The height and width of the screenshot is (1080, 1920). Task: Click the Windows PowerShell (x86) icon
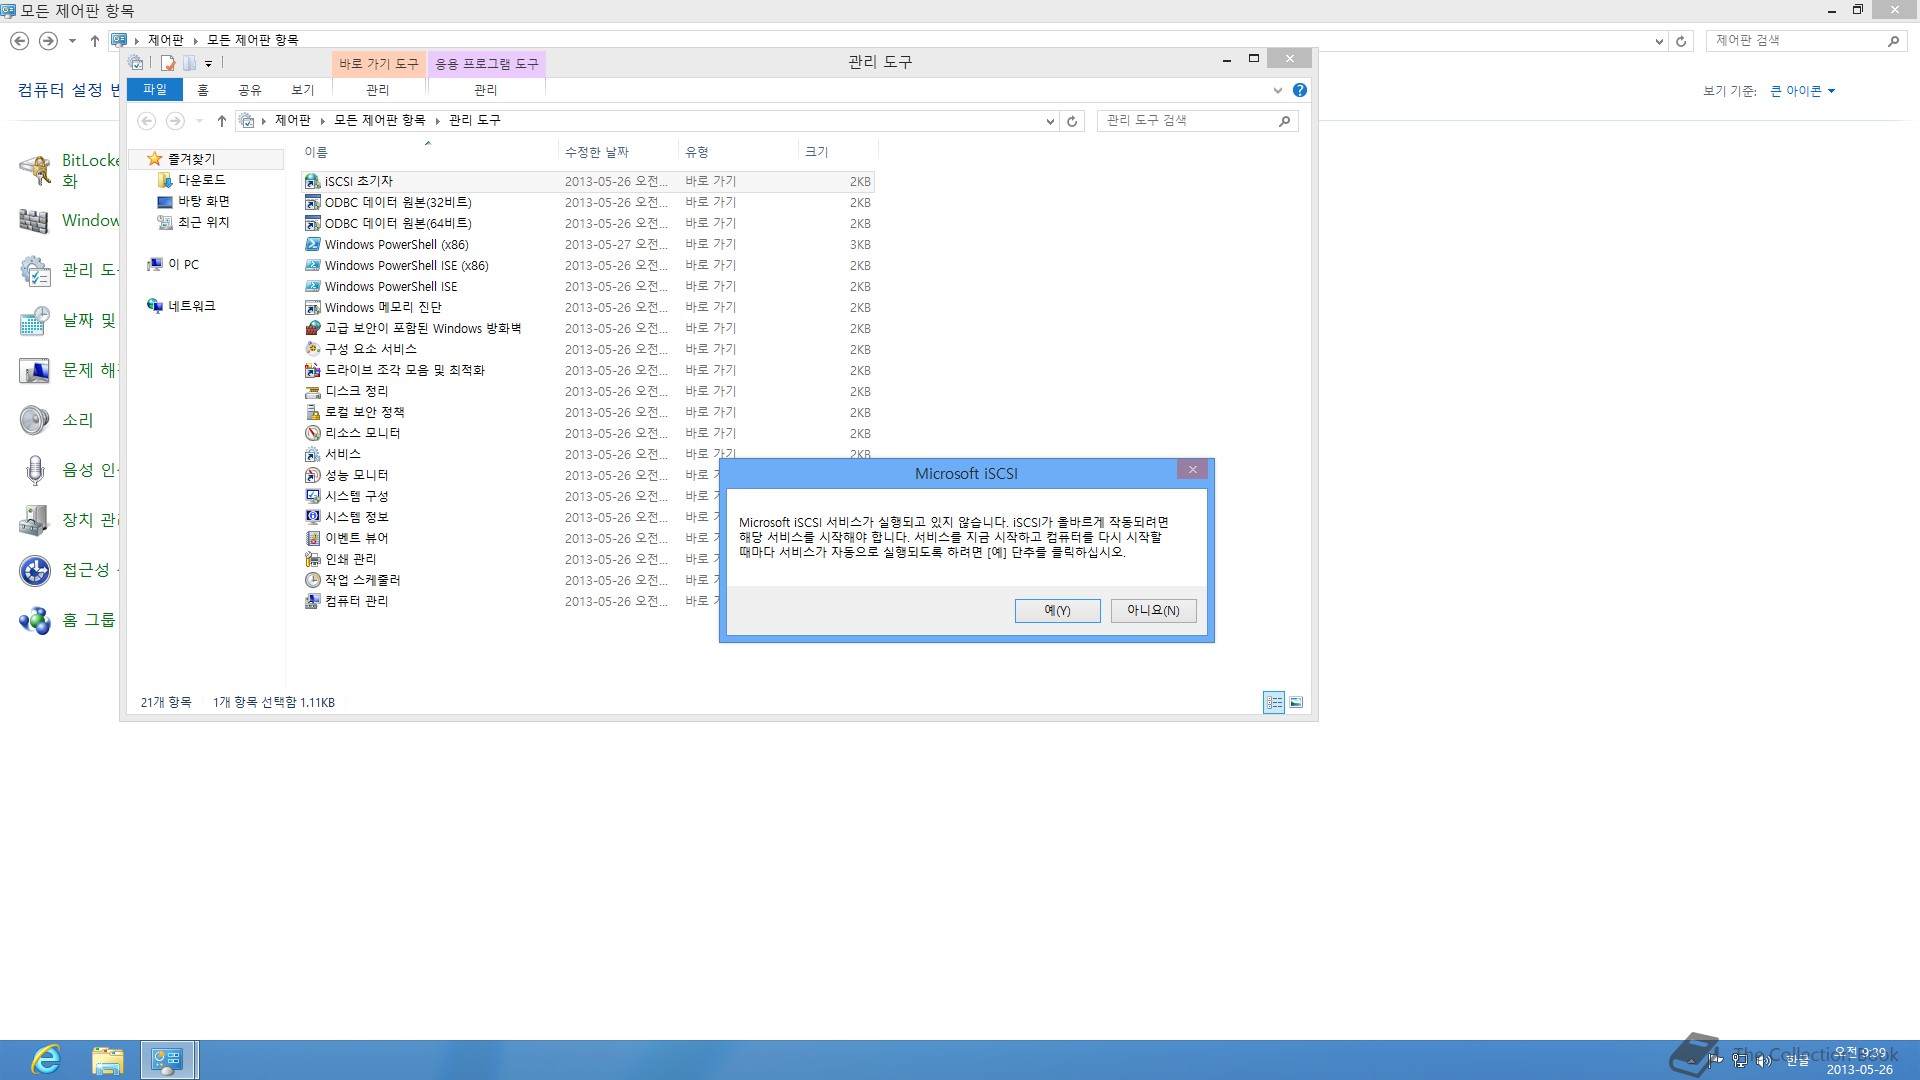tap(313, 244)
